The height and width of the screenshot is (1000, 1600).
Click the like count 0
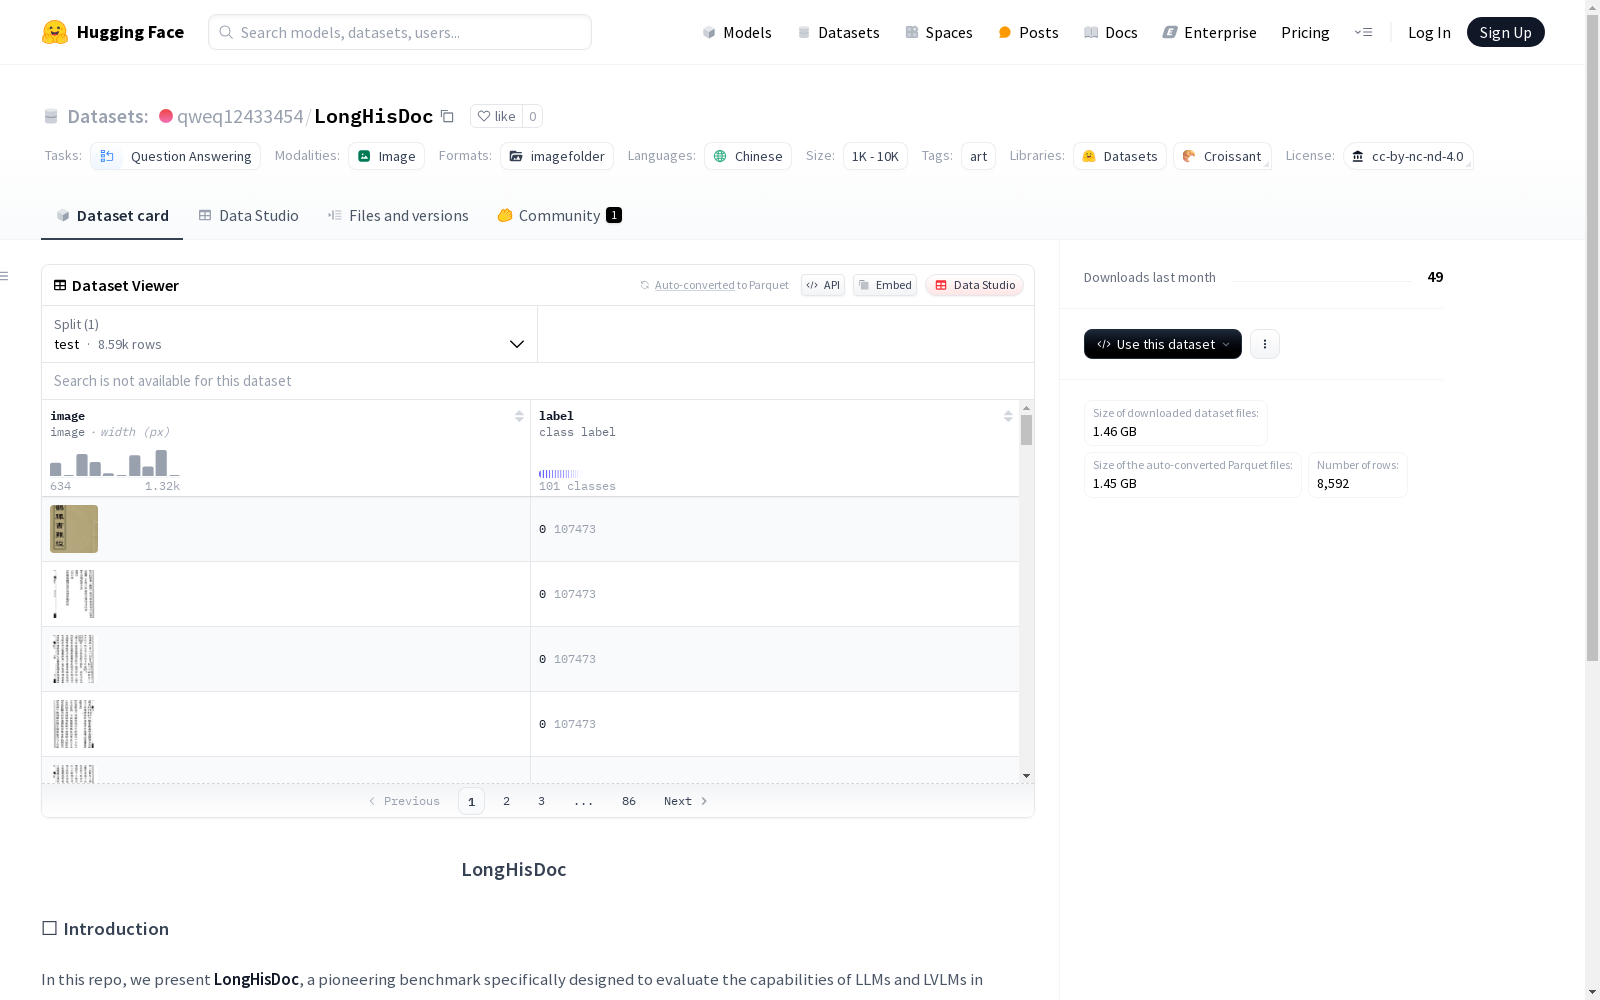[533, 116]
